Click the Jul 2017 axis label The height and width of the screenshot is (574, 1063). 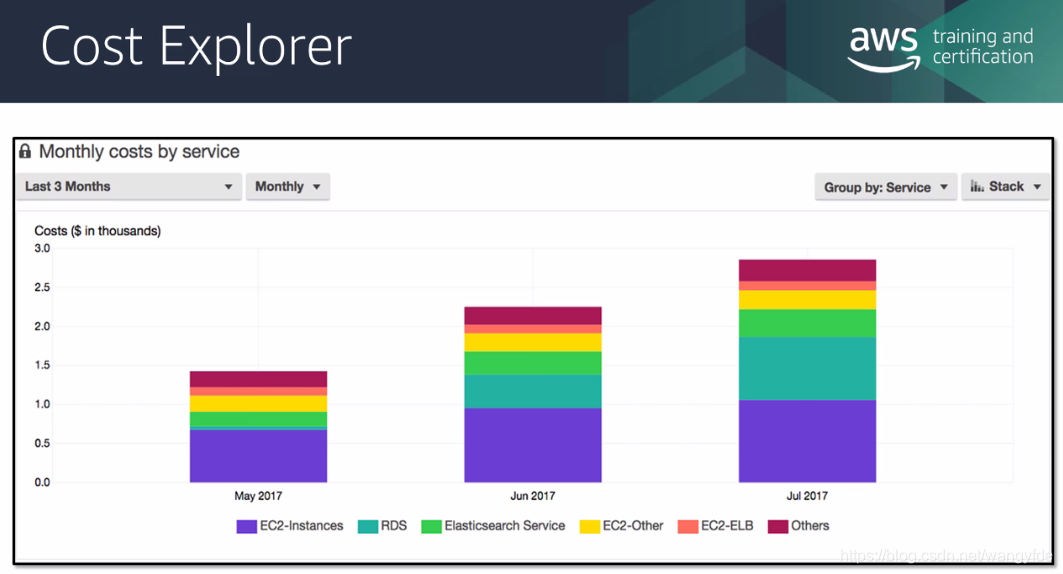coord(807,496)
